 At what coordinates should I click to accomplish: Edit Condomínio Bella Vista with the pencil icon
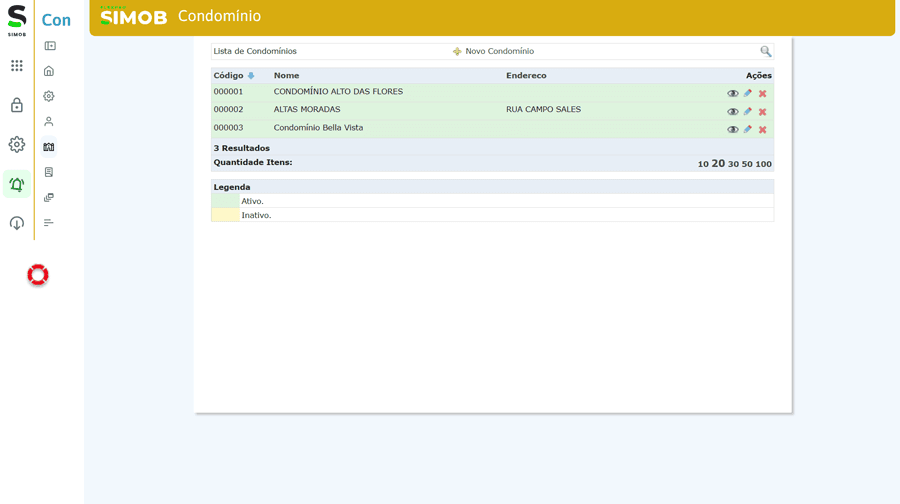click(x=747, y=130)
